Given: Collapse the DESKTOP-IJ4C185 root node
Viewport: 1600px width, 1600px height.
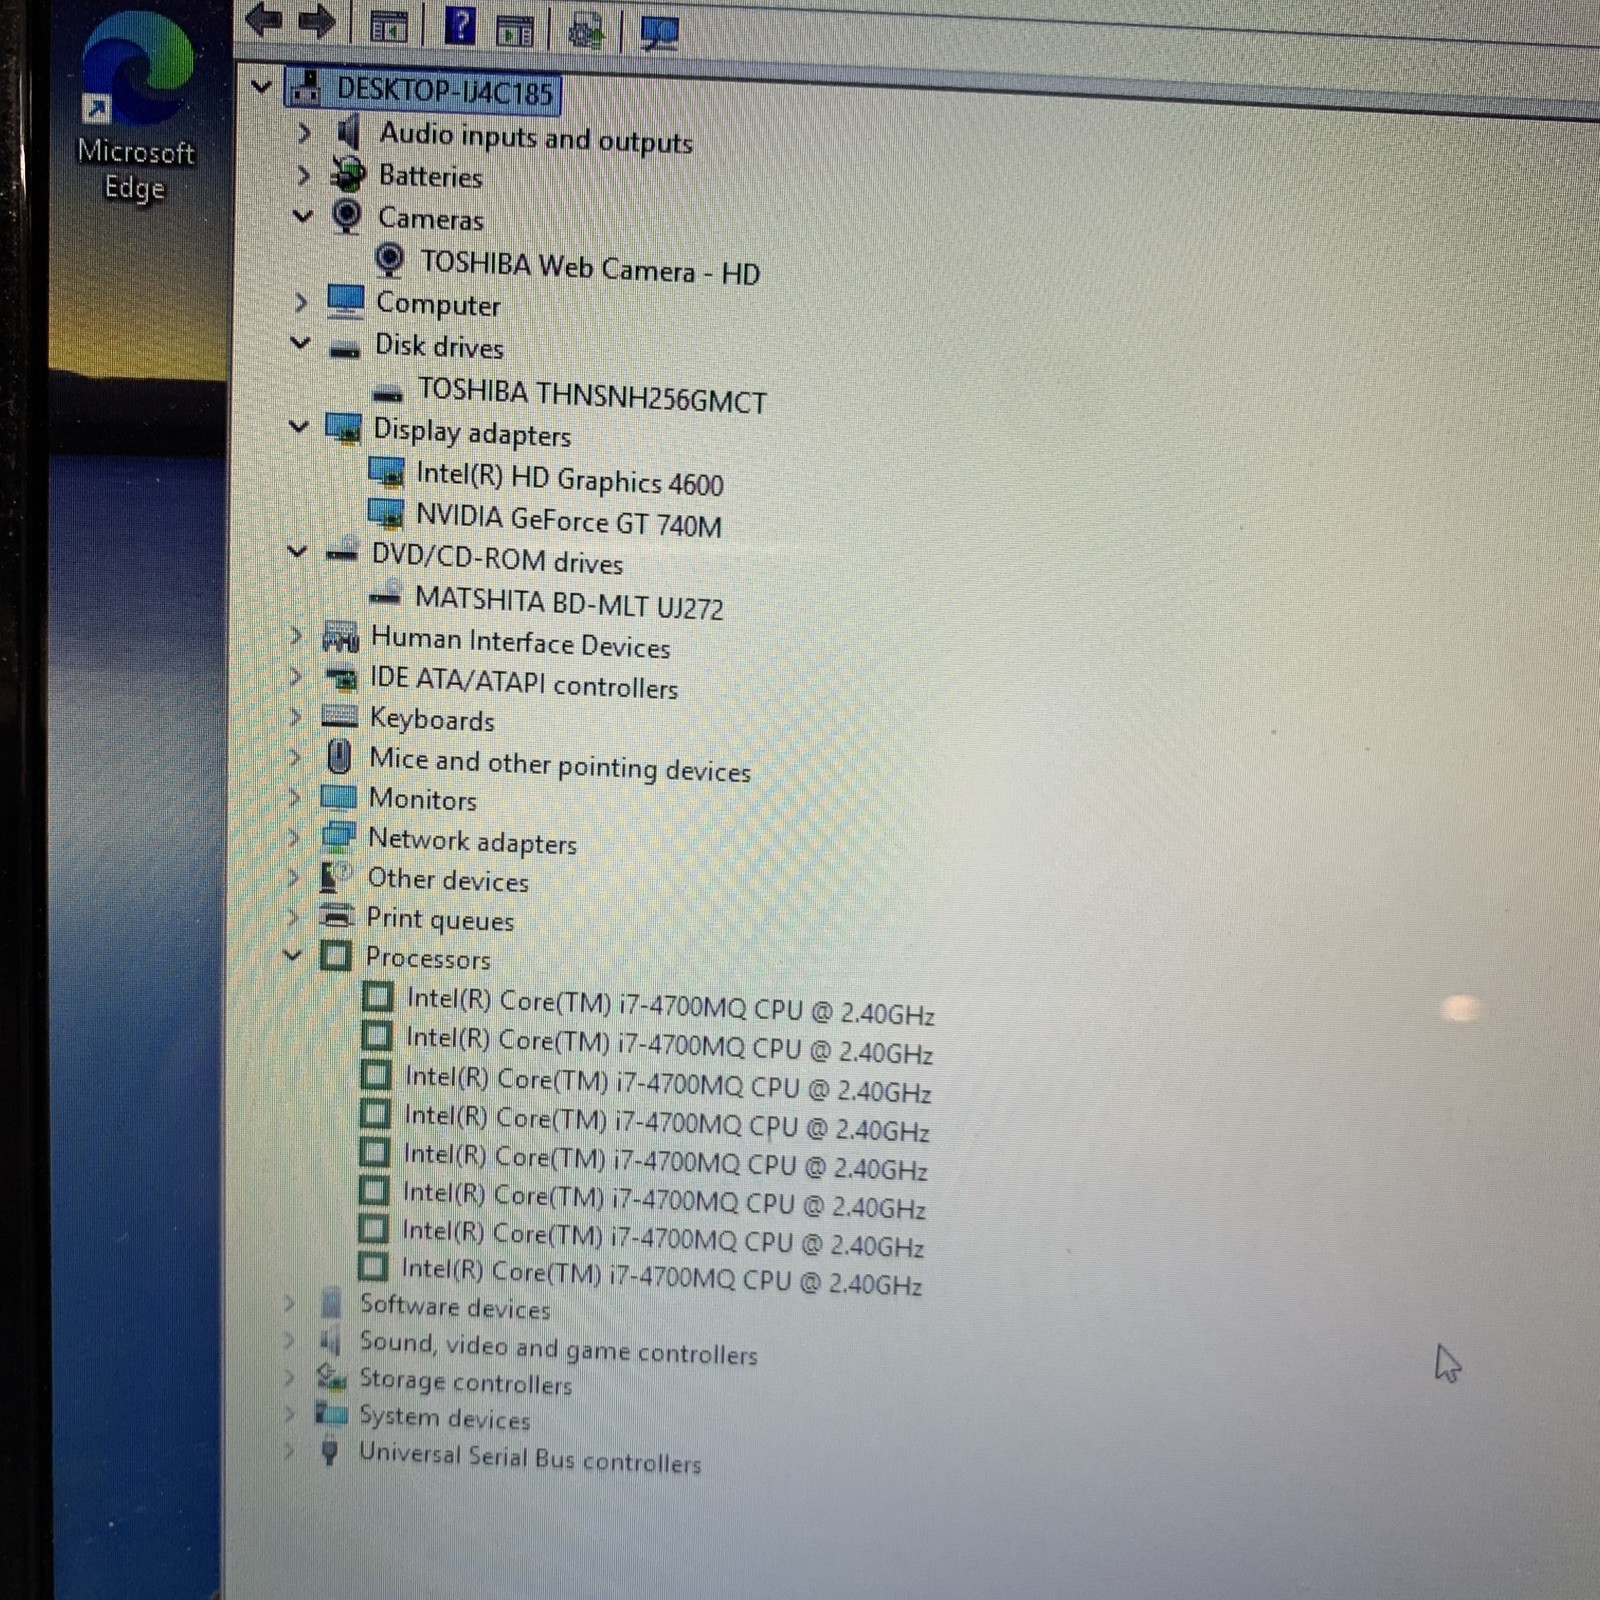Looking at the screenshot, I should click(261, 87).
